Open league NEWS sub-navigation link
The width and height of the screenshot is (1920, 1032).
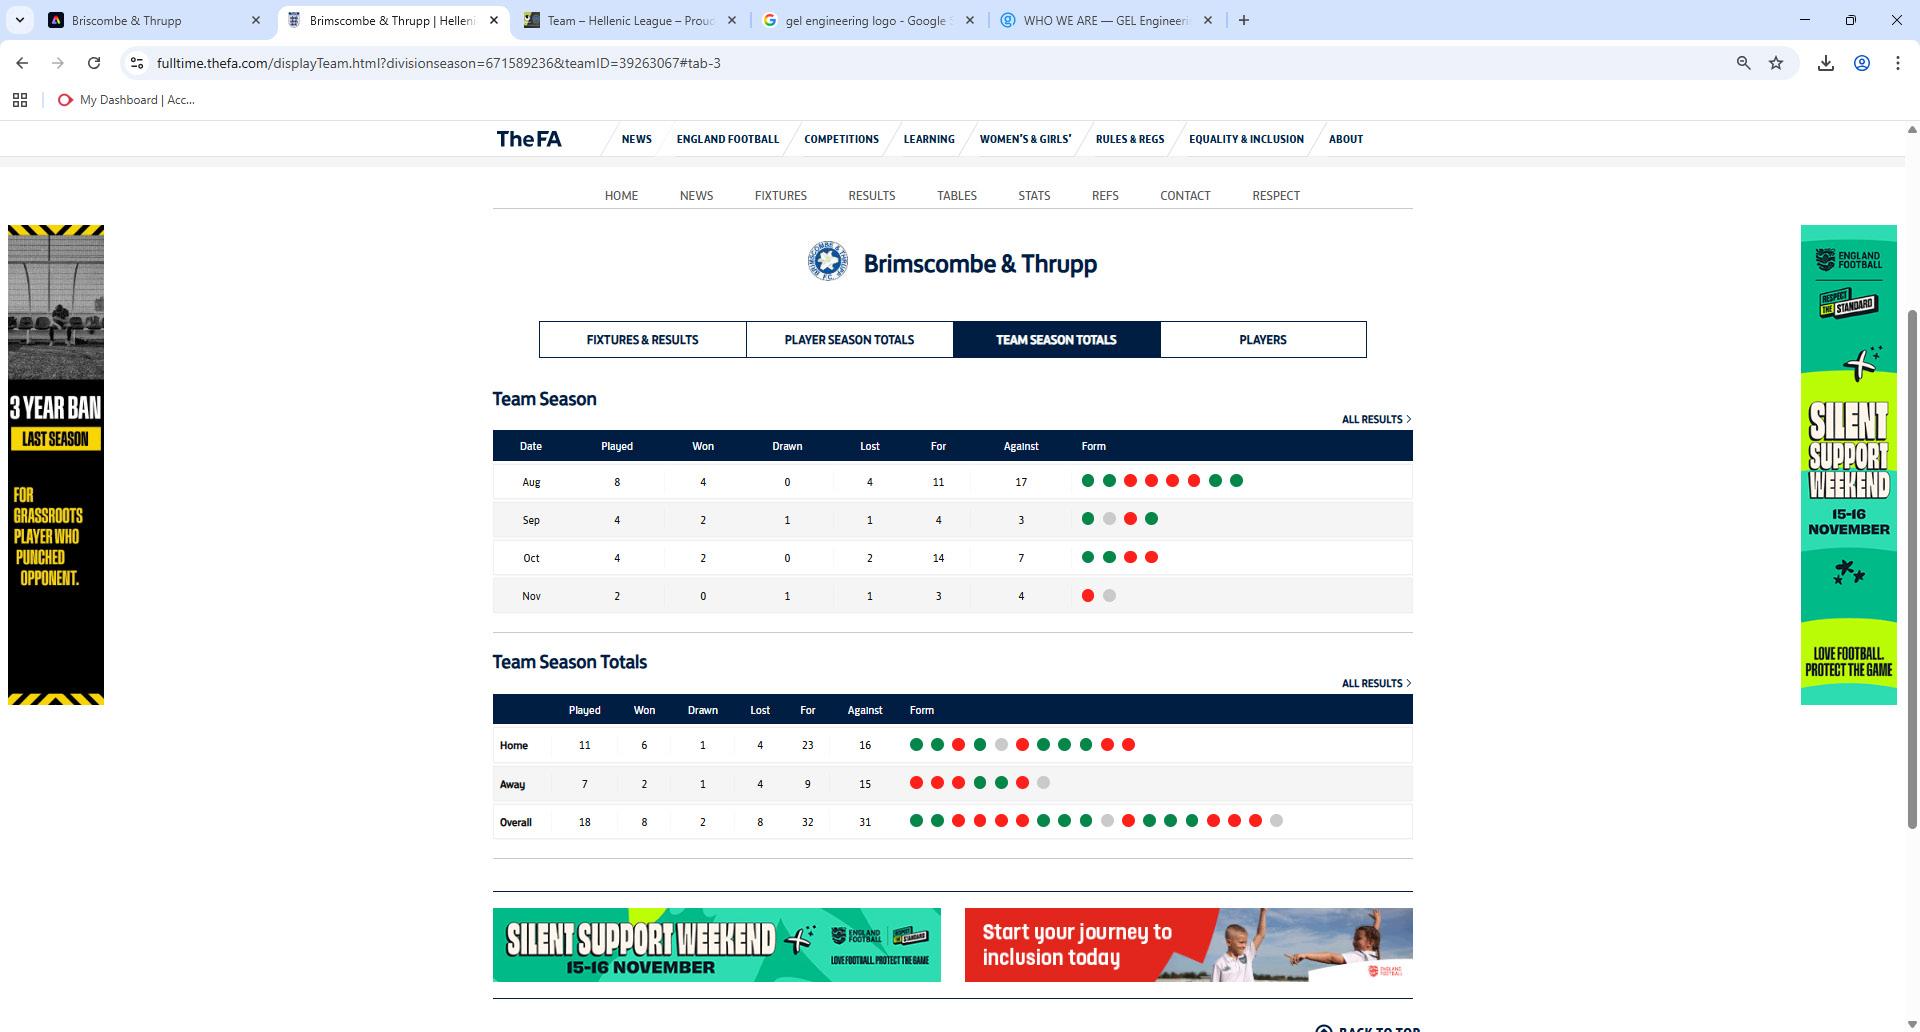click(696, 196)
